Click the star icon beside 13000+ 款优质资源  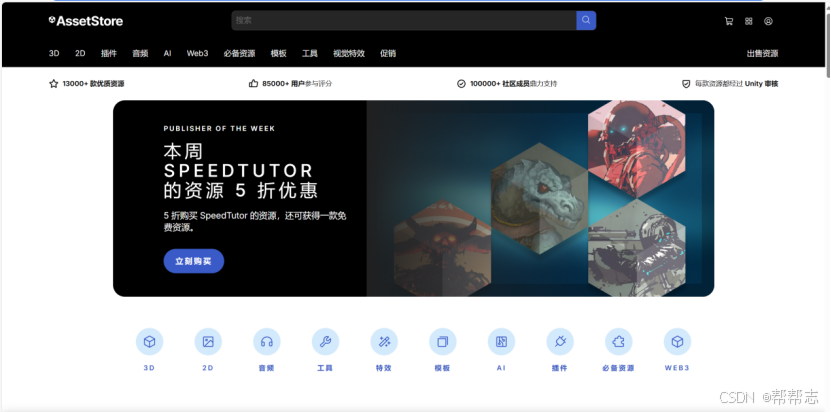(x=54, y=84)
